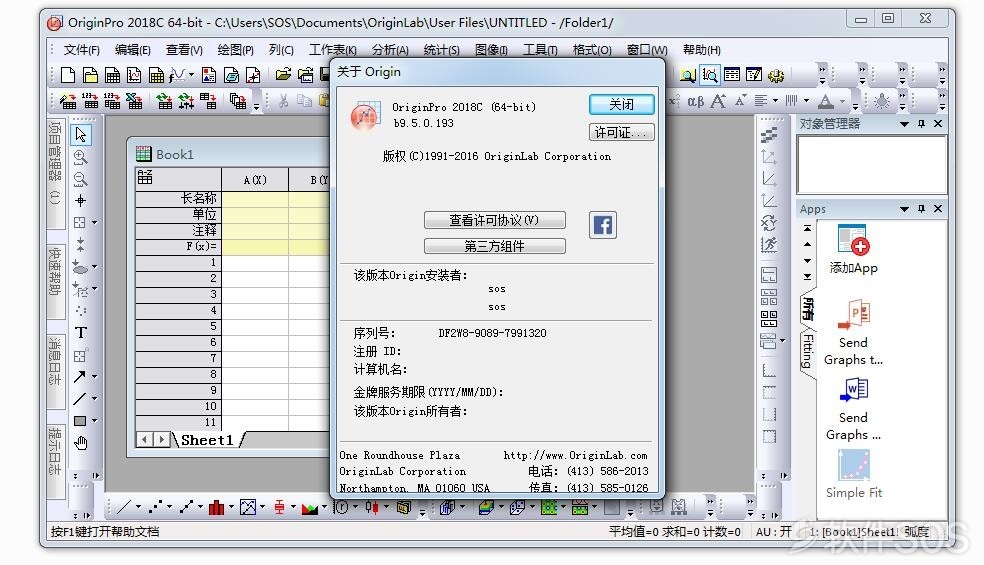The height and width of the screenshot is (565, 984).
Task: Expand the Scatter plot type dropdown arrow
Action: point(169,507)
